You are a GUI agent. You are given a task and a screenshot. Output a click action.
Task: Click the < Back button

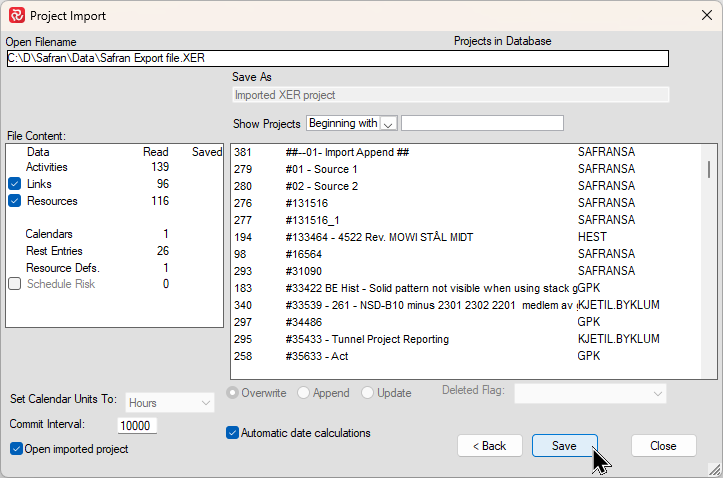490,446
